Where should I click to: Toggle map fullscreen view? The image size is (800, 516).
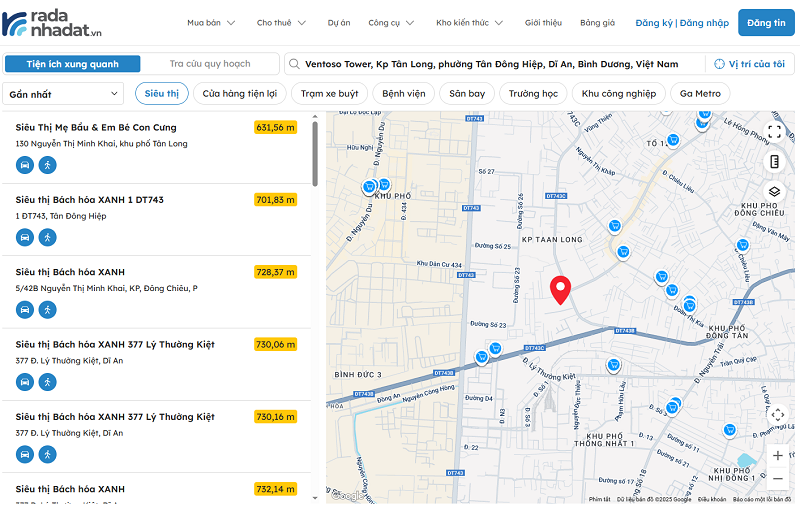(775, 132)
